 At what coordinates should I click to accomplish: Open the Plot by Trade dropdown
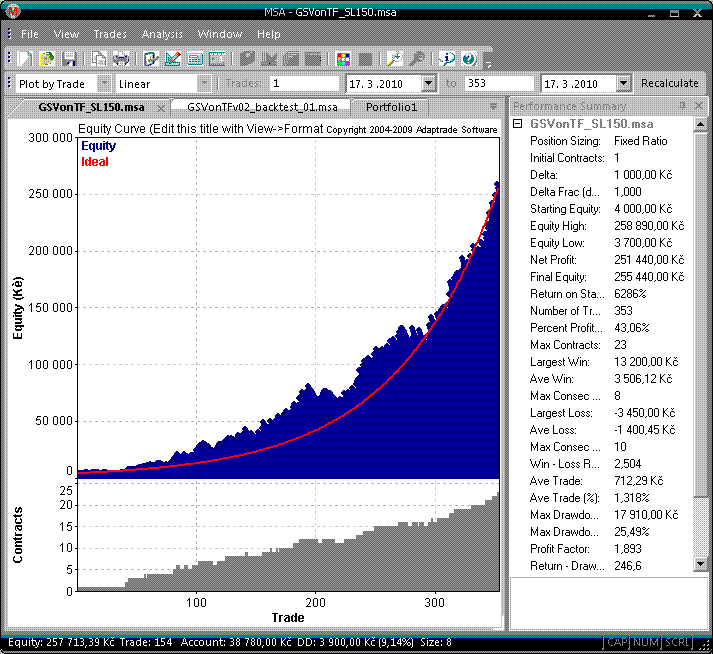104,84
